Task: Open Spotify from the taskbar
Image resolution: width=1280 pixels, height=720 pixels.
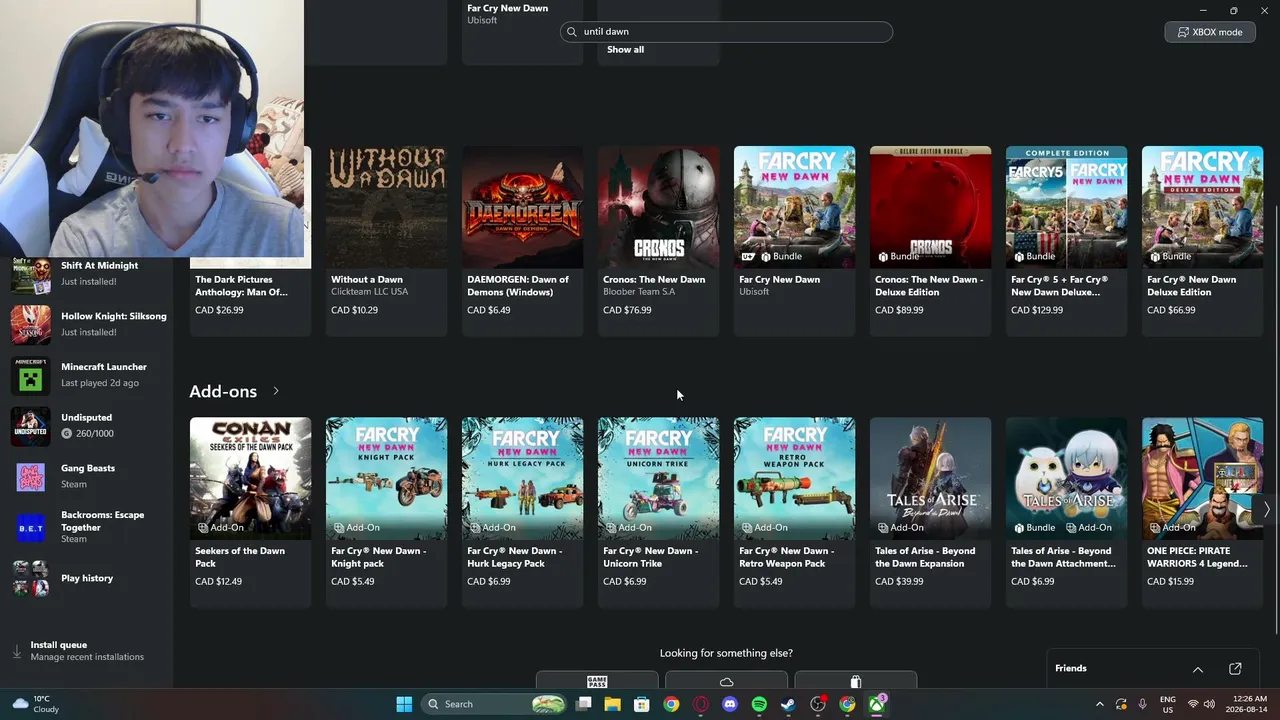Action: pyautogui.click(x=759, y=704)
